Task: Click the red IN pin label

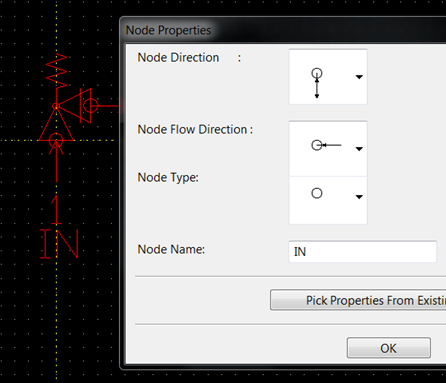Action: tap(59, 244)
